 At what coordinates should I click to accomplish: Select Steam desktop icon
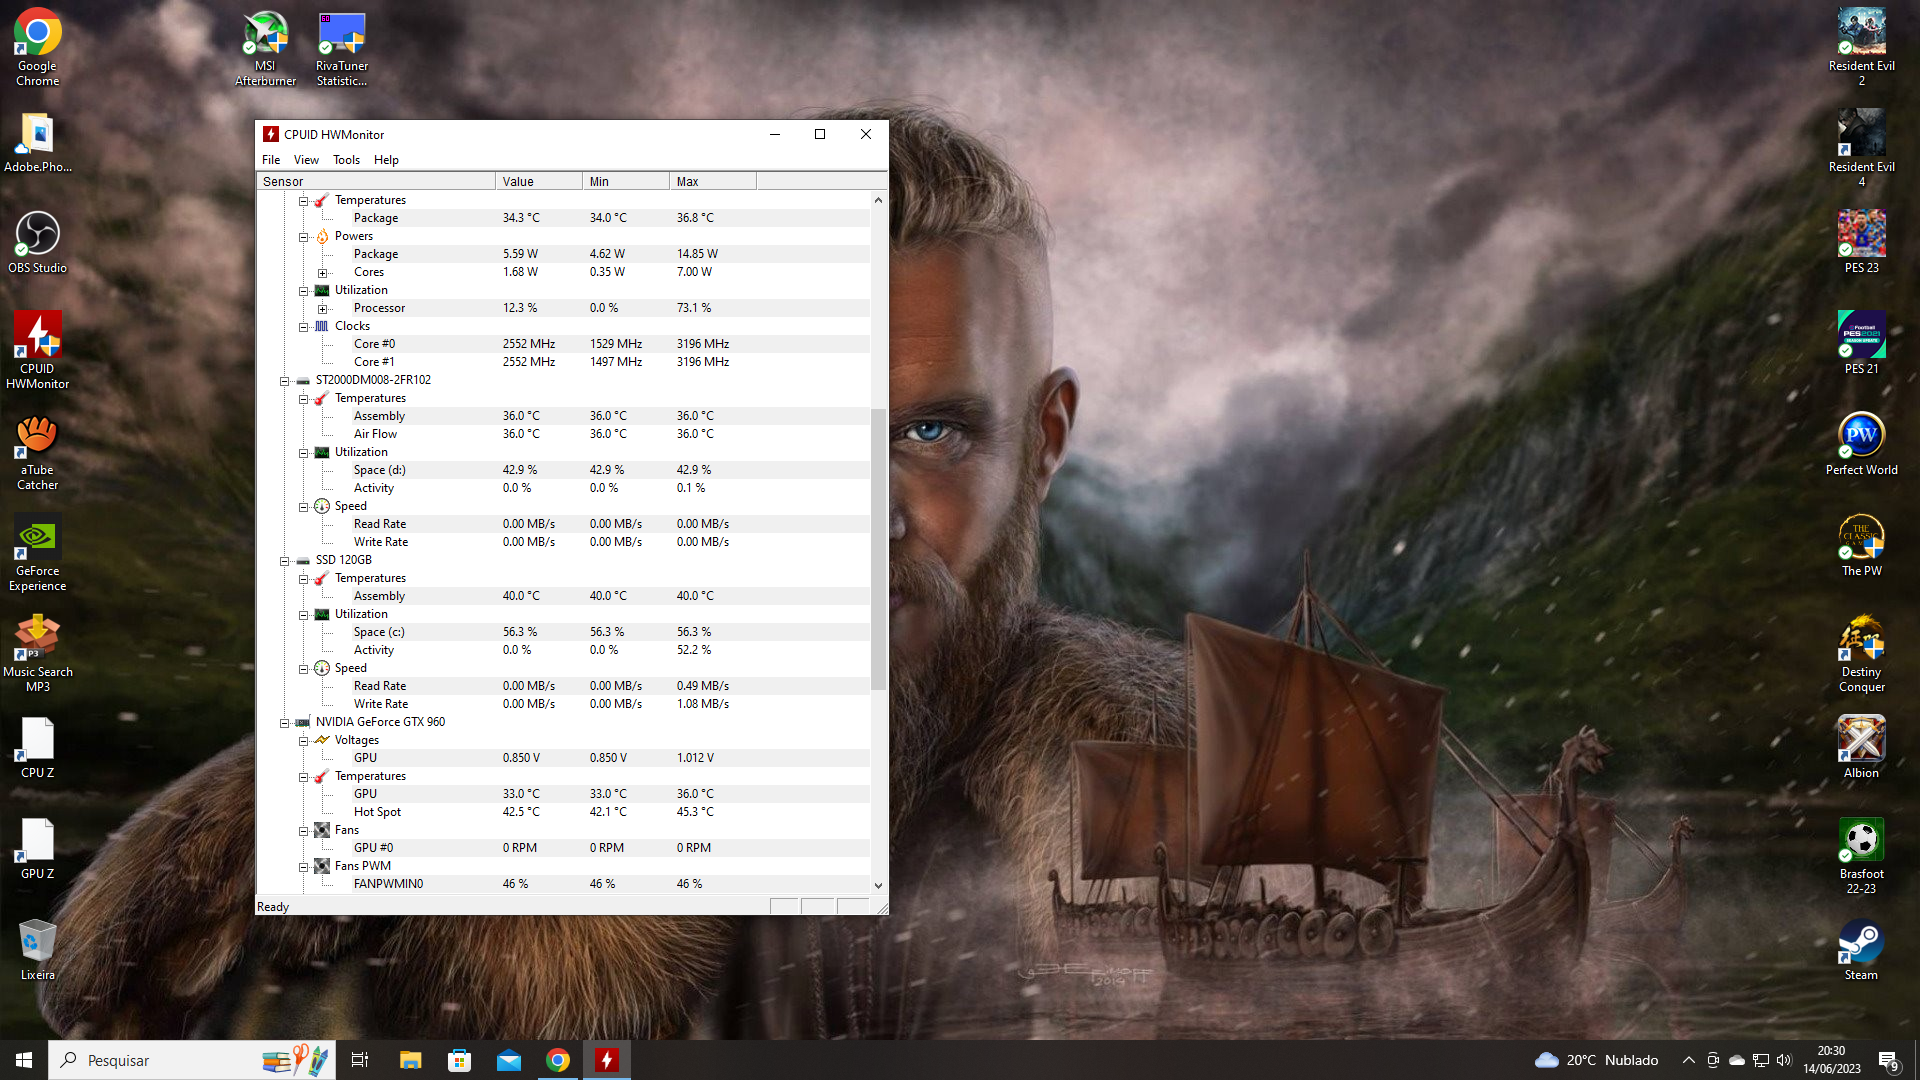(x=1861, y=950)
